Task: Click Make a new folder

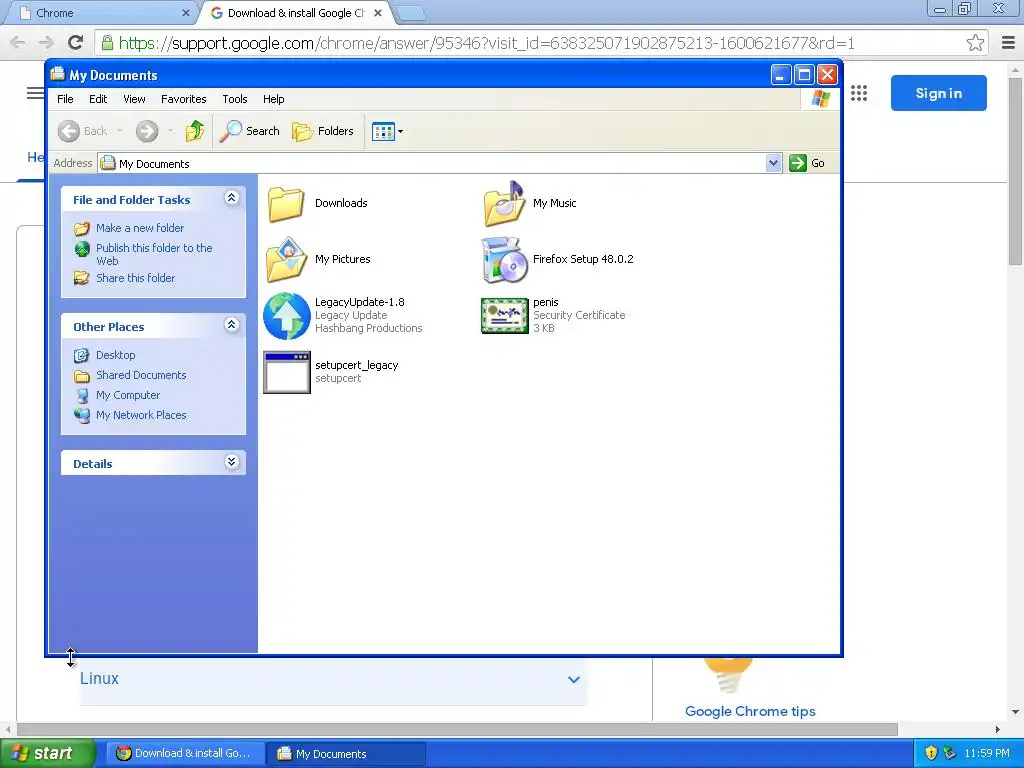Action: (140, 228)
